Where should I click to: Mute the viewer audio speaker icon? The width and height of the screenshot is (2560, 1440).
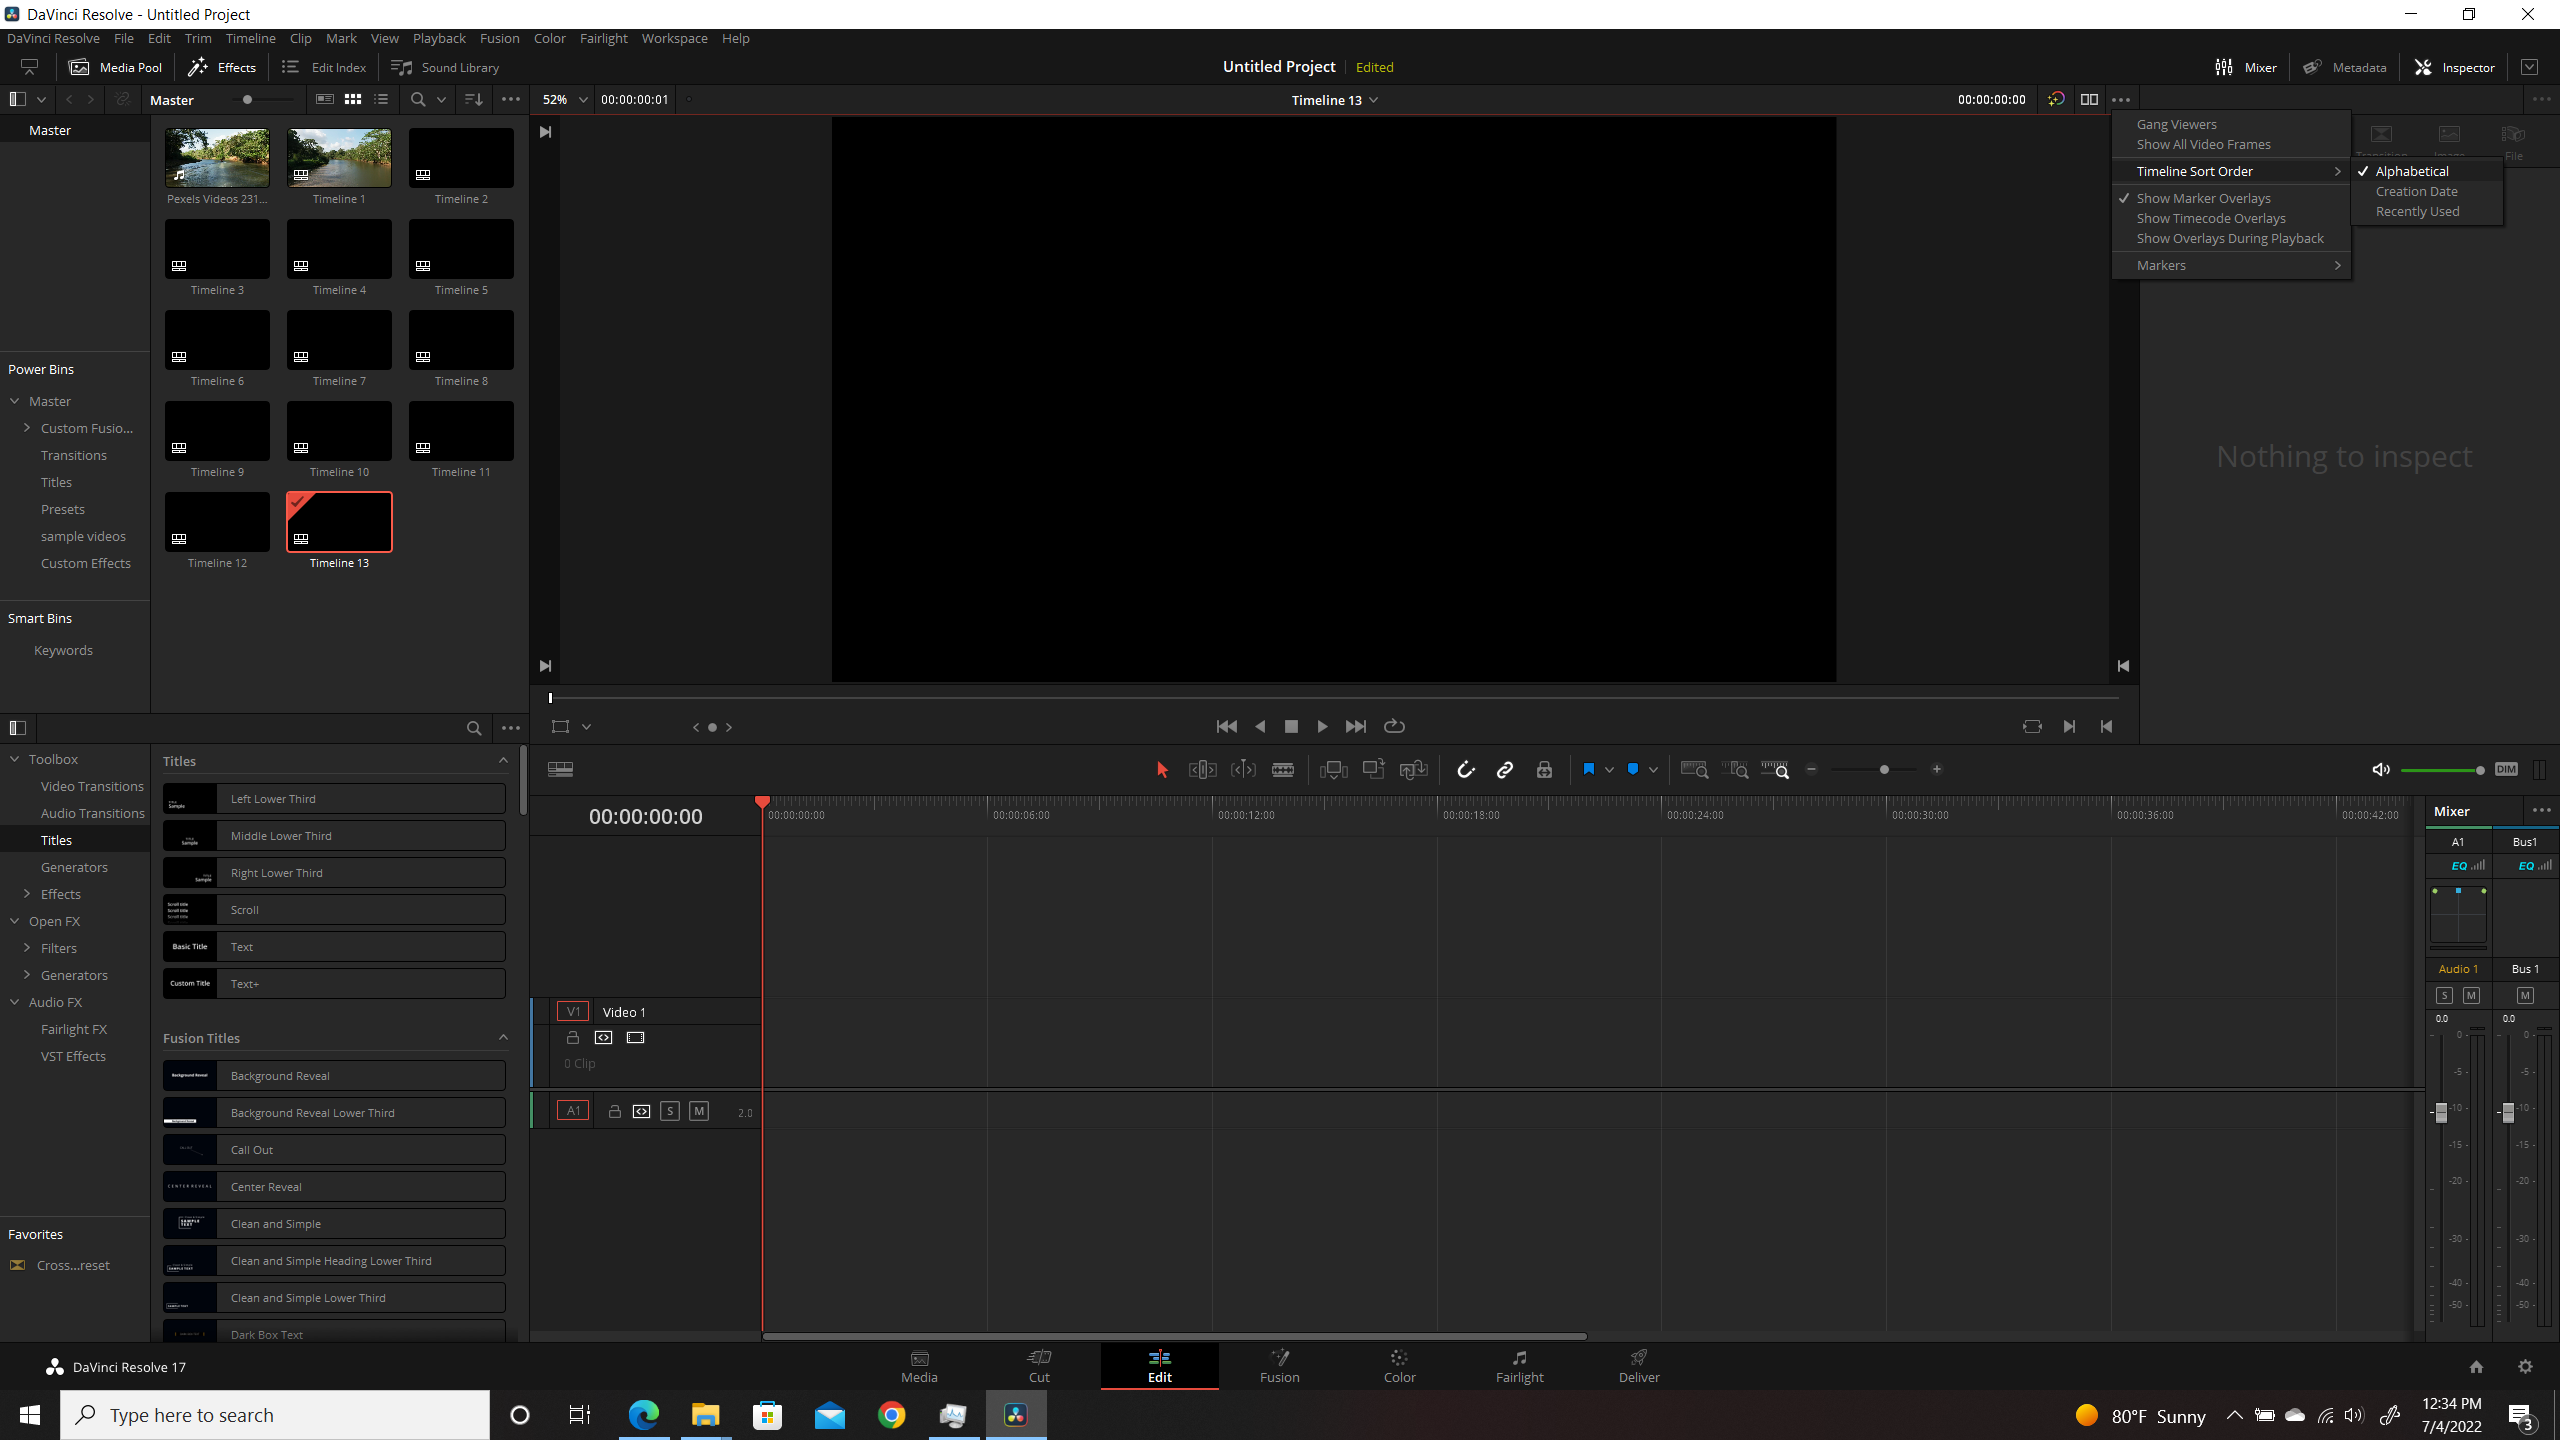point(2381,769)
